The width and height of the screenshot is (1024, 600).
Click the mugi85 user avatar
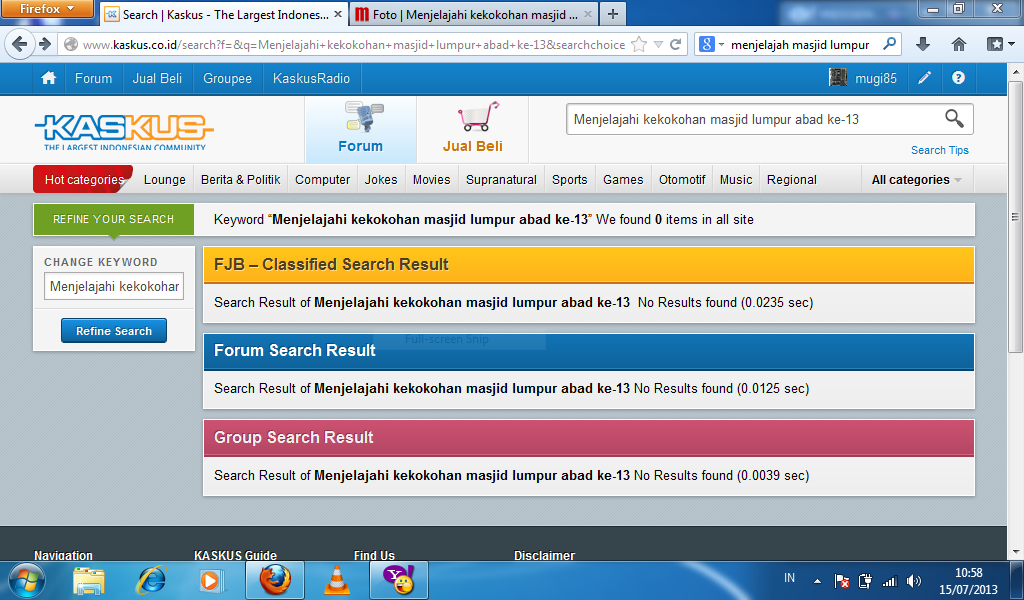(838, 78)
